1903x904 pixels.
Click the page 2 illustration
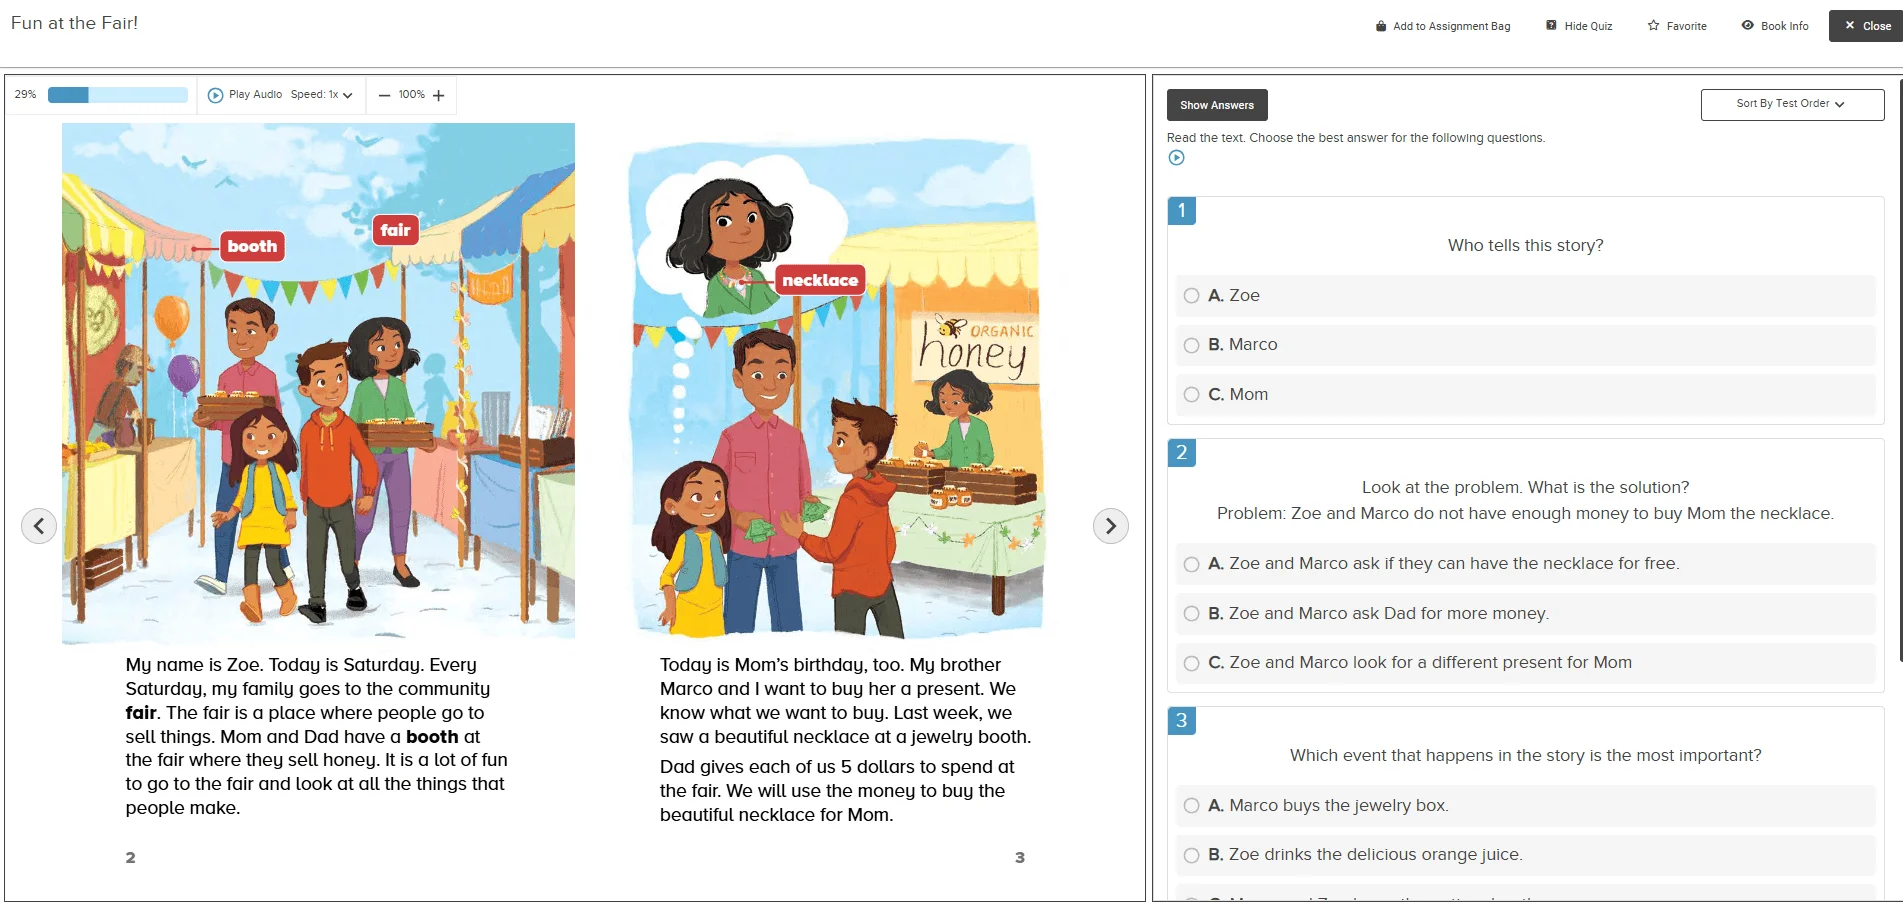coord(318,382)
